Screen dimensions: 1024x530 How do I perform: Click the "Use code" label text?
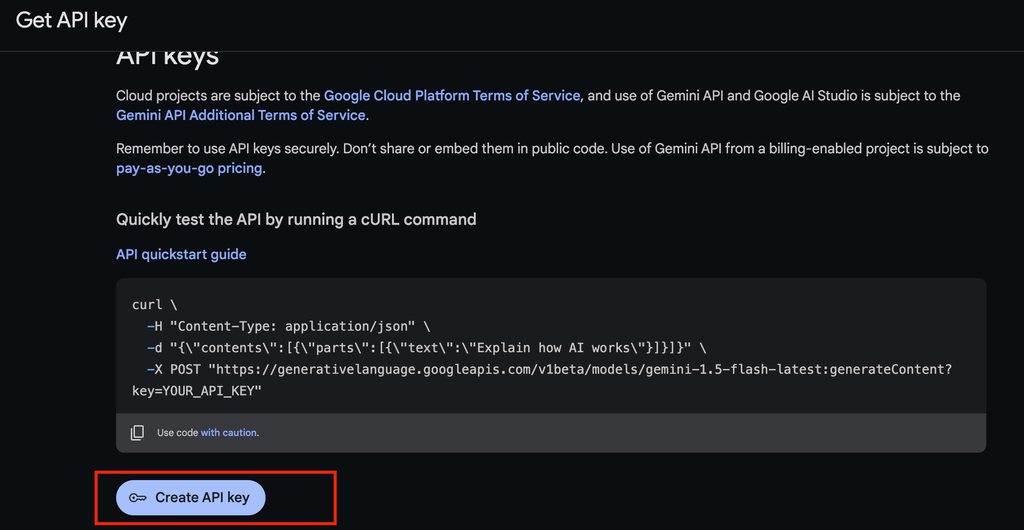pyautogui.click(x=177, y=433)
